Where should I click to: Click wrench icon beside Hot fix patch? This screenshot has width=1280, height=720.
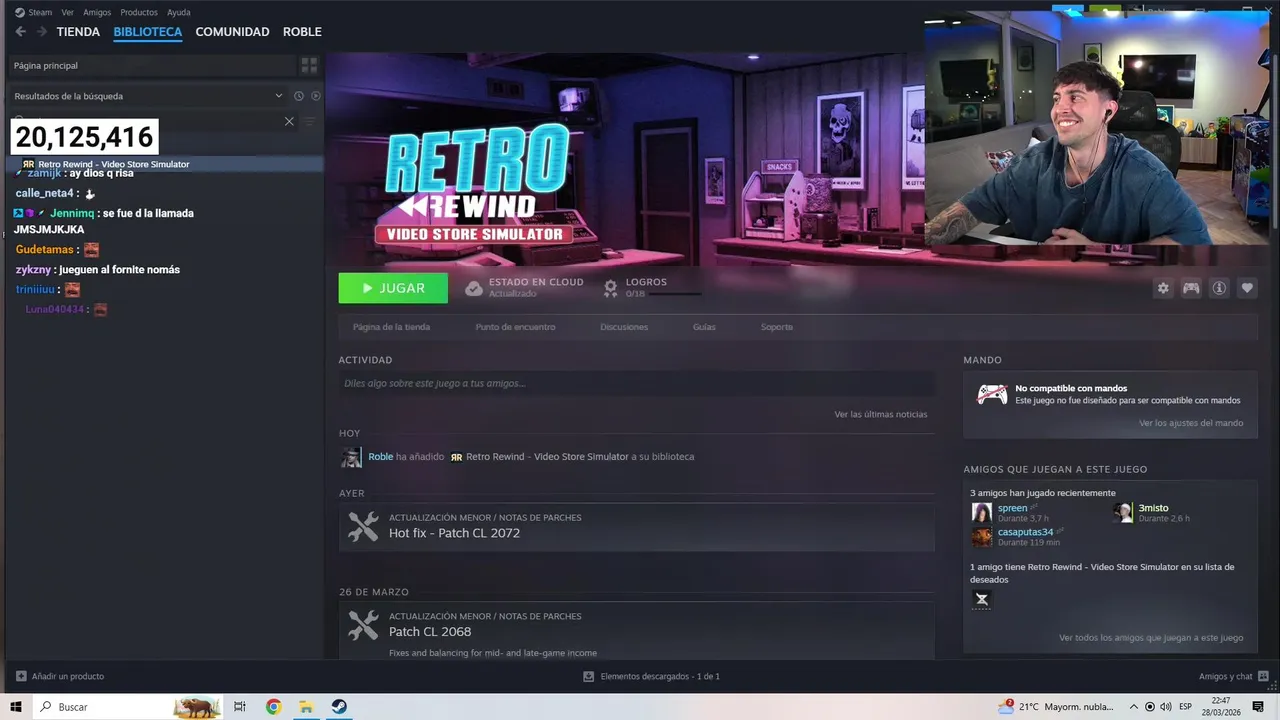[363, 527]
